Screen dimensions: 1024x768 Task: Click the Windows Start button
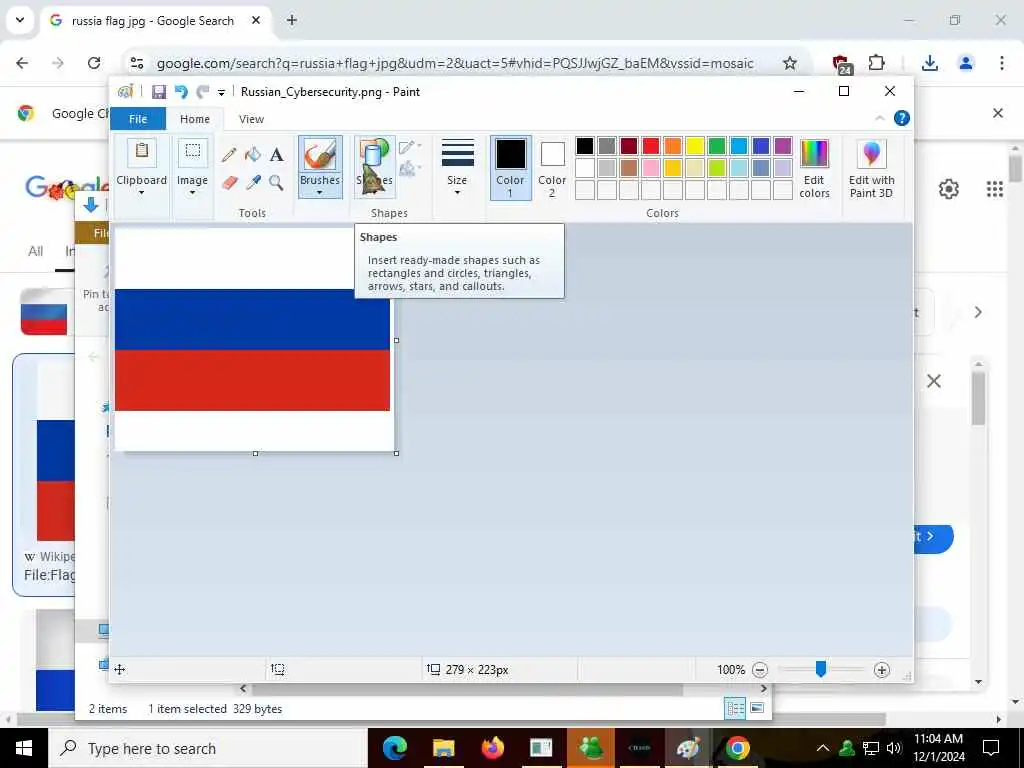(x=24, y=748)
